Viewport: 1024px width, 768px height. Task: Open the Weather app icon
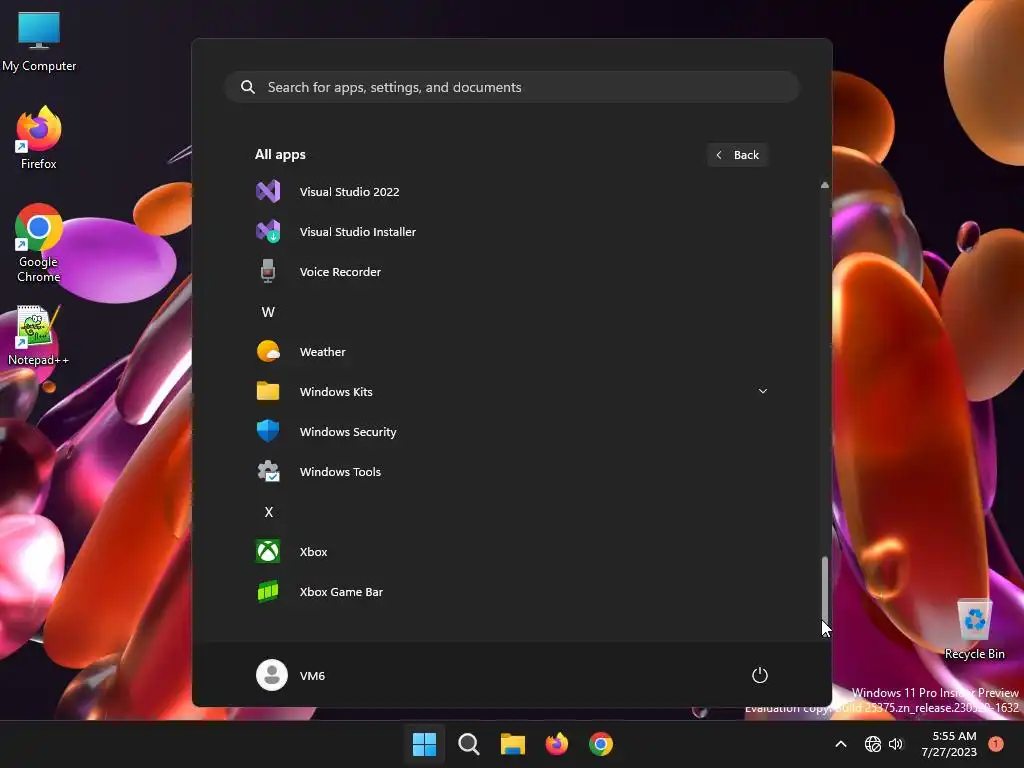268,351
